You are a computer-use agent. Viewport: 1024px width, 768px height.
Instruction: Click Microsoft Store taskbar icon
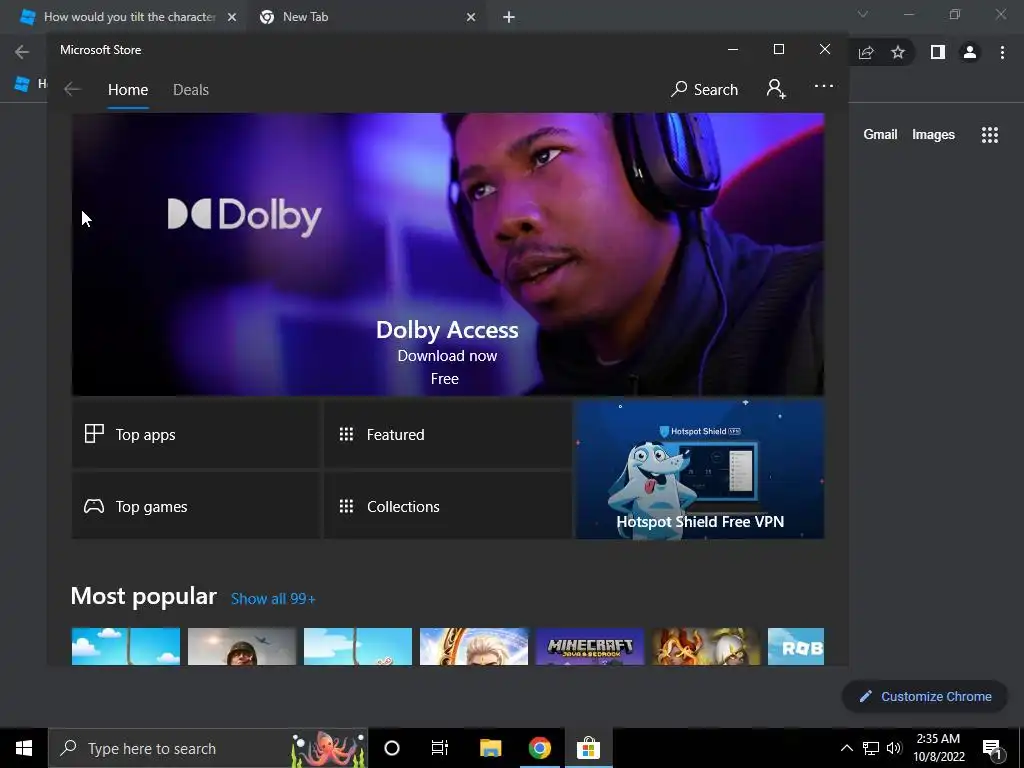tap(588, 748)
